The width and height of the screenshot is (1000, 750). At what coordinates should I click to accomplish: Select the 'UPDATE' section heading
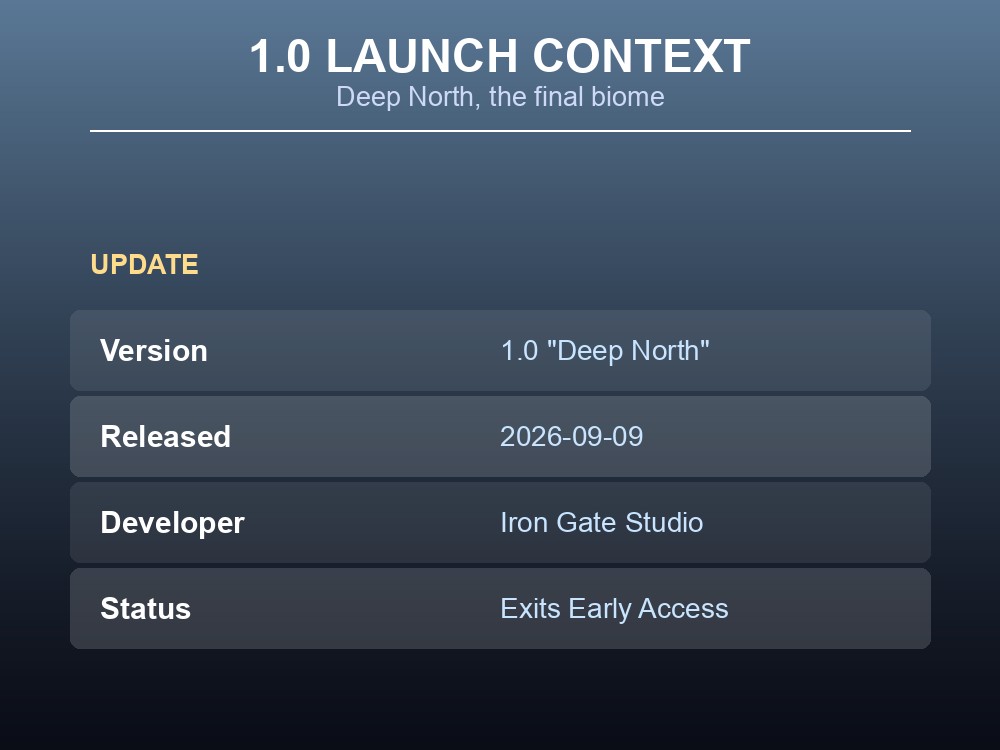(x=144, y=265)
